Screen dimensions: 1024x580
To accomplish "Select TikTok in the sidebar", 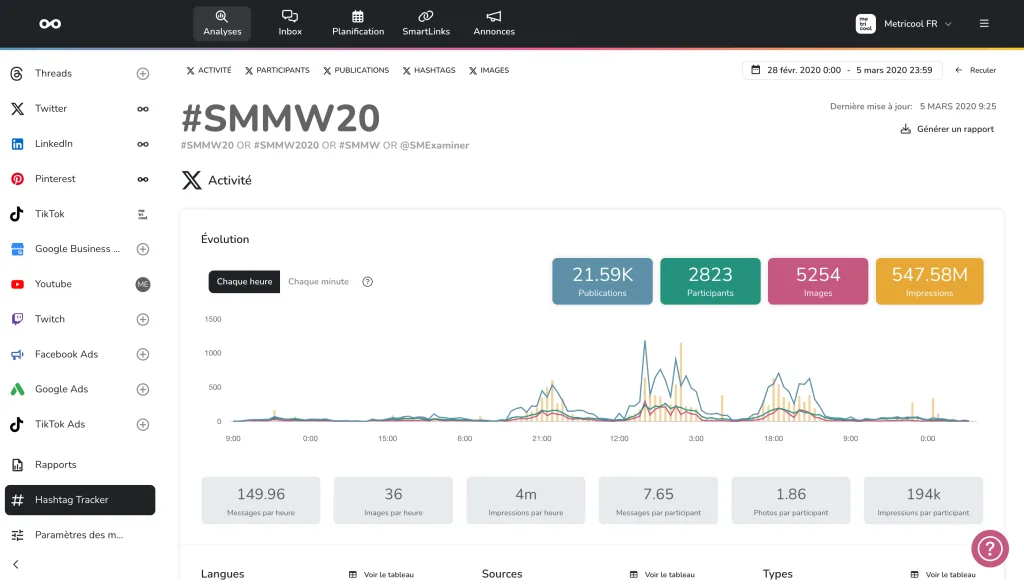I will [50, 214].
